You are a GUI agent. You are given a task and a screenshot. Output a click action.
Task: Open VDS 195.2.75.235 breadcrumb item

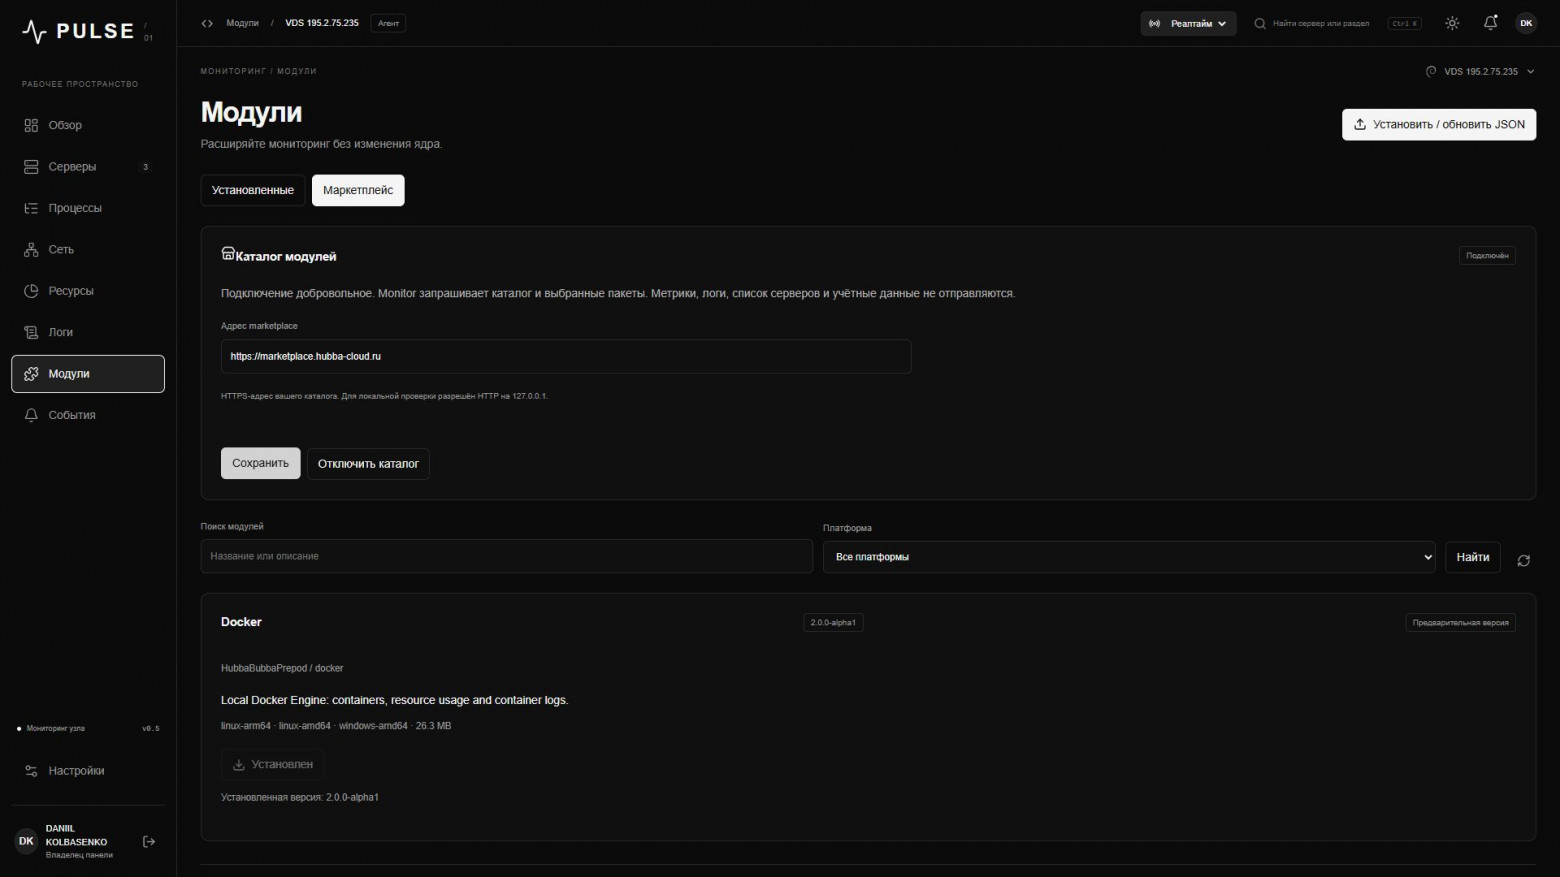322,23
